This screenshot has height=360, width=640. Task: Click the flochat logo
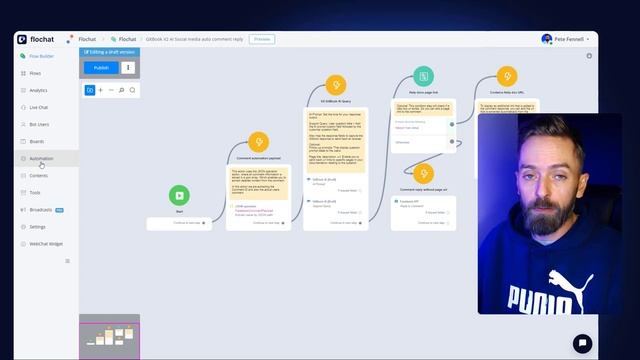[36, 39]
